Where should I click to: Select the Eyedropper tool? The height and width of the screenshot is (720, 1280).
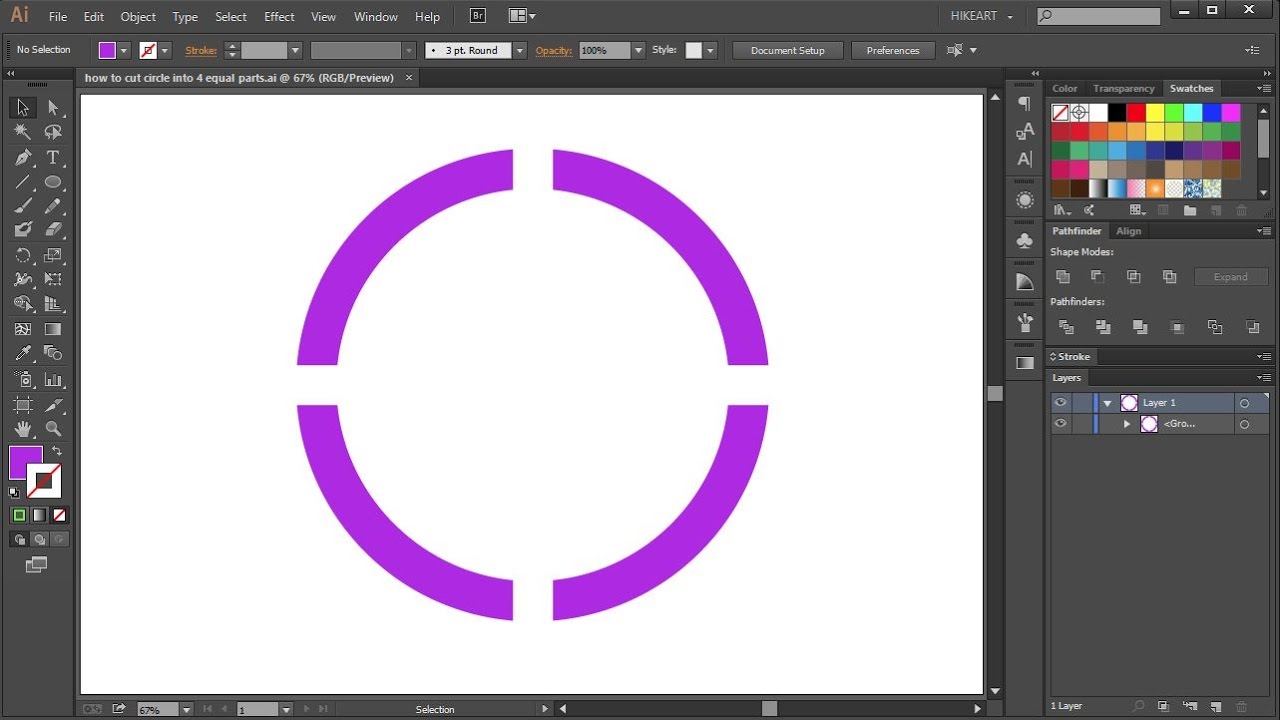(23, 353)
